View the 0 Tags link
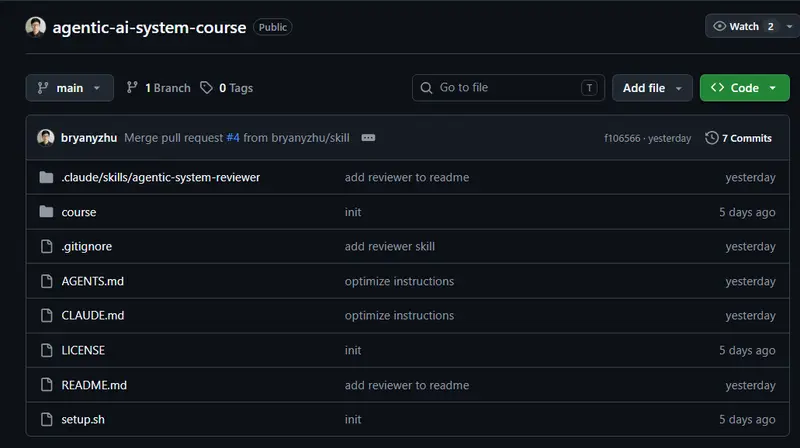Viewport: 800px width, 448px height. point(236,88)
